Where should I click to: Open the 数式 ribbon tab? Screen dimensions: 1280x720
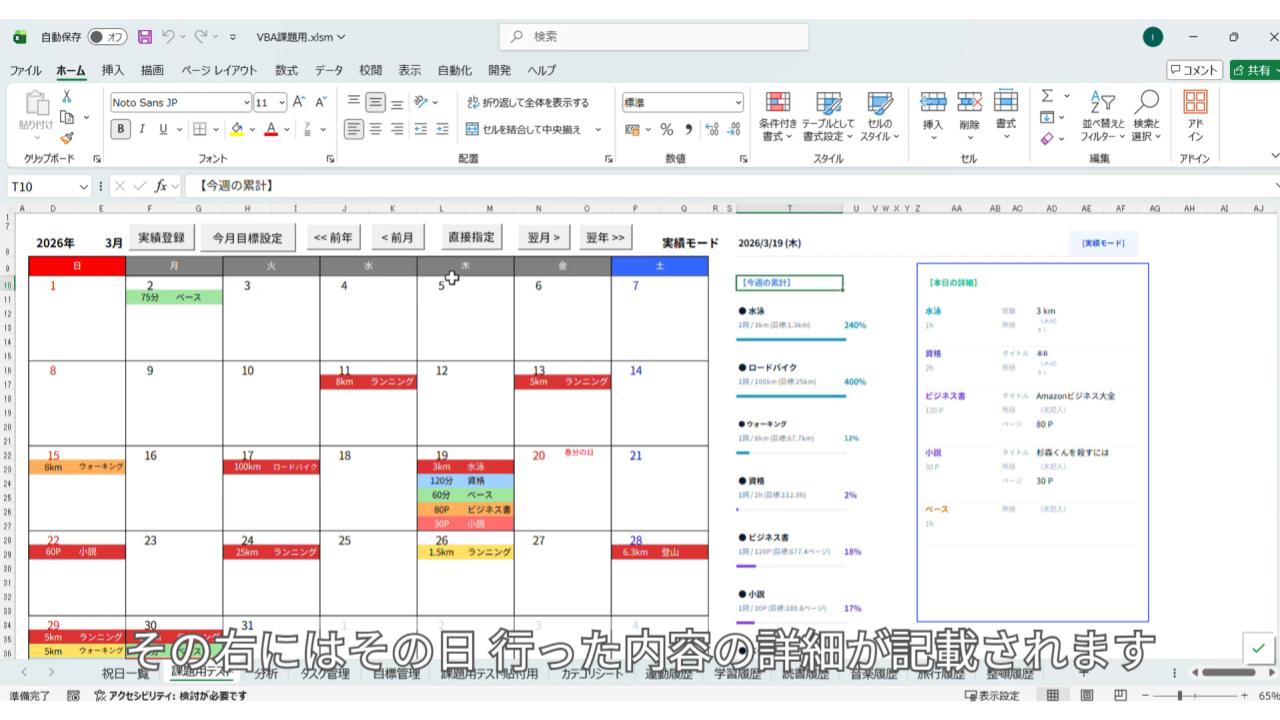point(286,70)
